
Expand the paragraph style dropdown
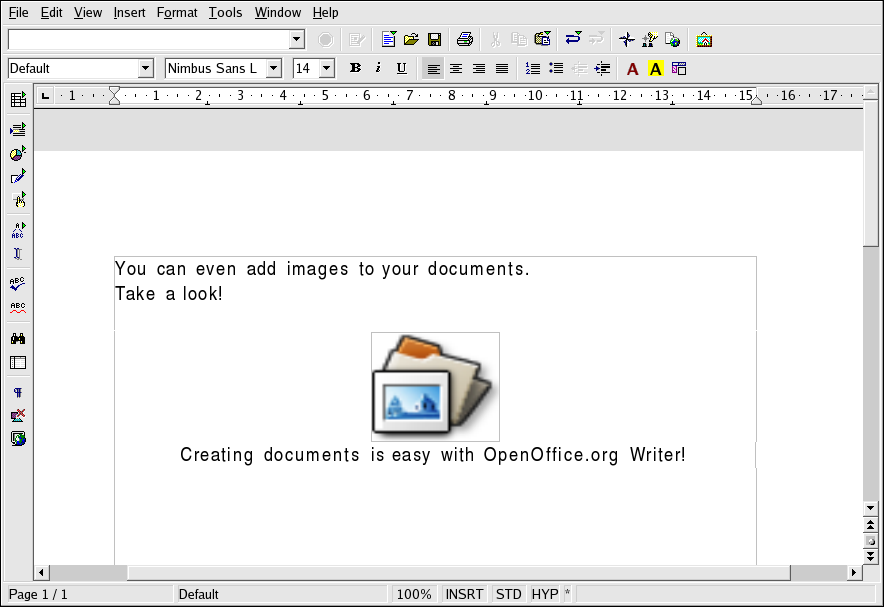(x=146, y=68)
